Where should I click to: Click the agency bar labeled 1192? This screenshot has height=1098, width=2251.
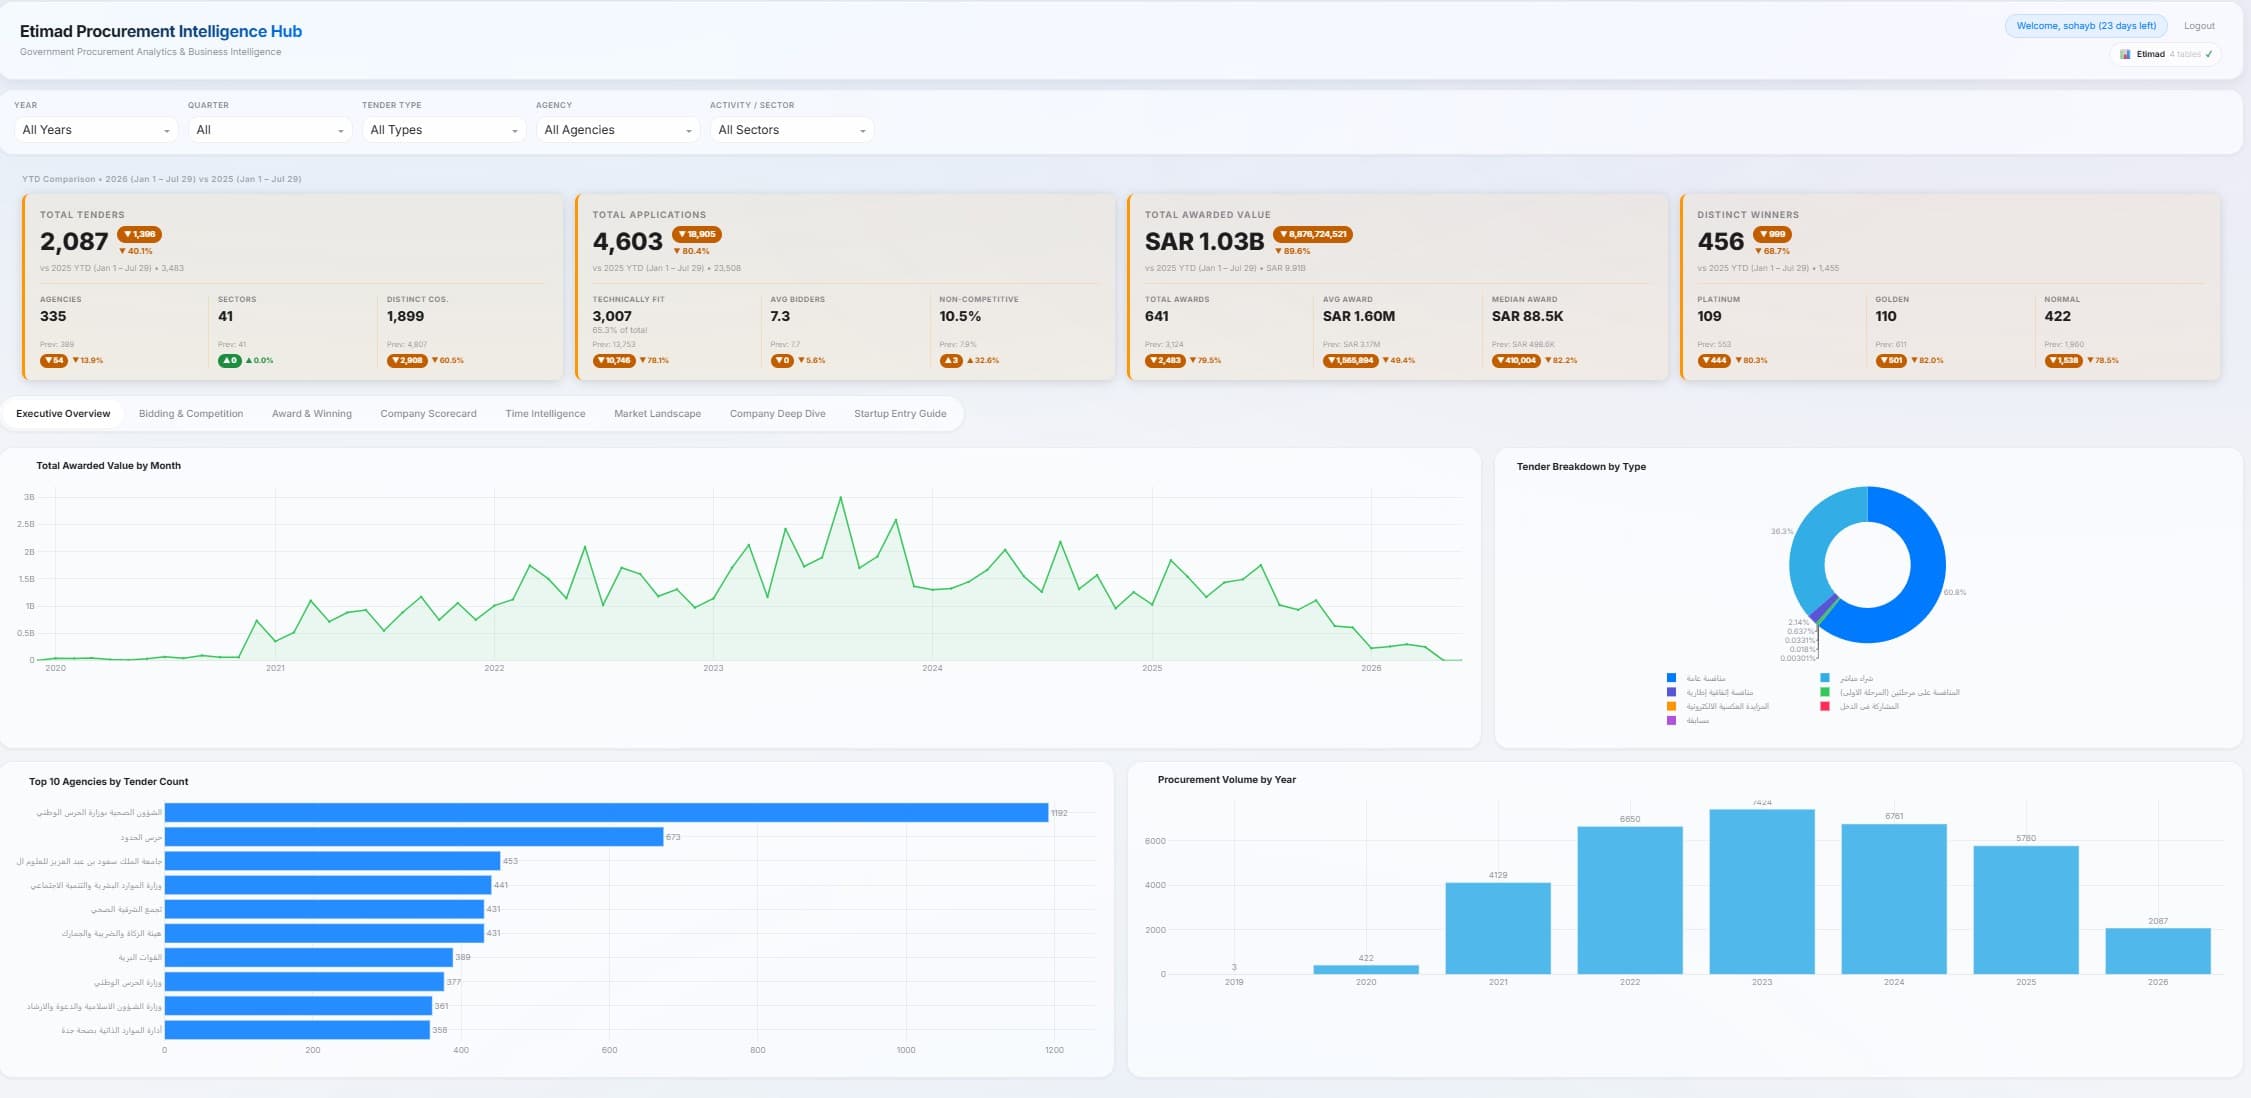[606, 813]
